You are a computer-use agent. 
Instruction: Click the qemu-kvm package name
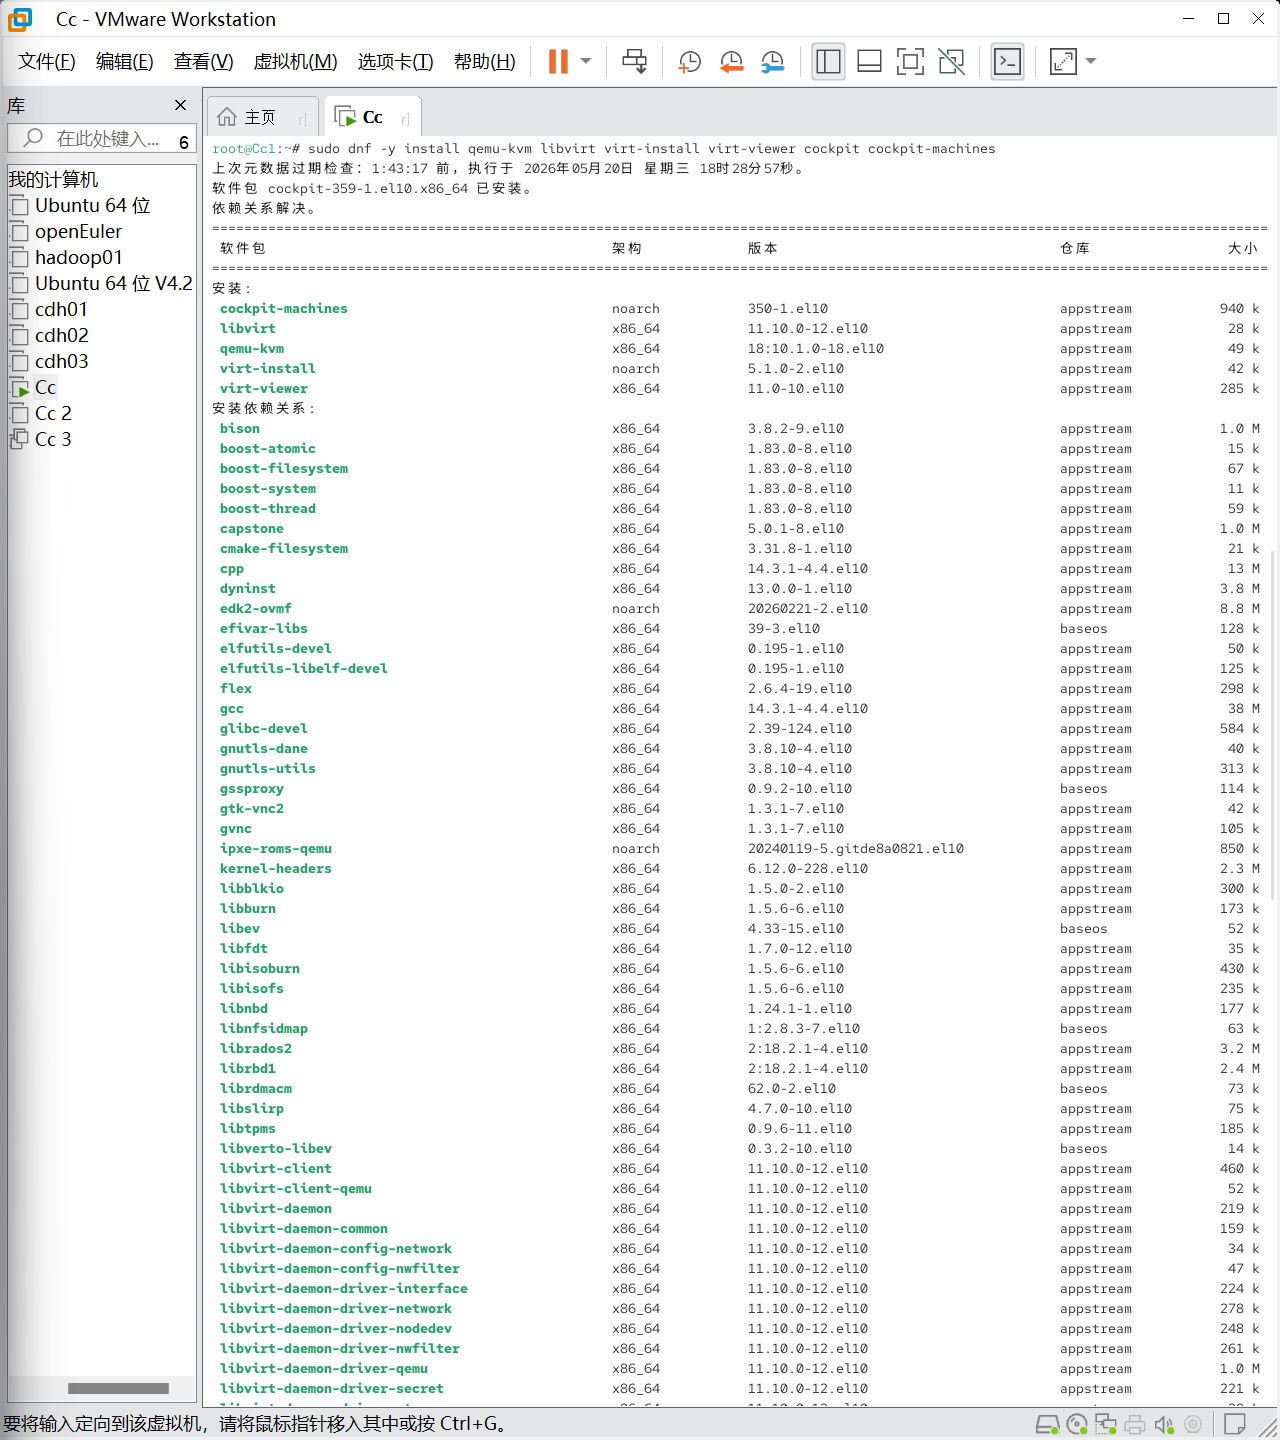[252, 349]
